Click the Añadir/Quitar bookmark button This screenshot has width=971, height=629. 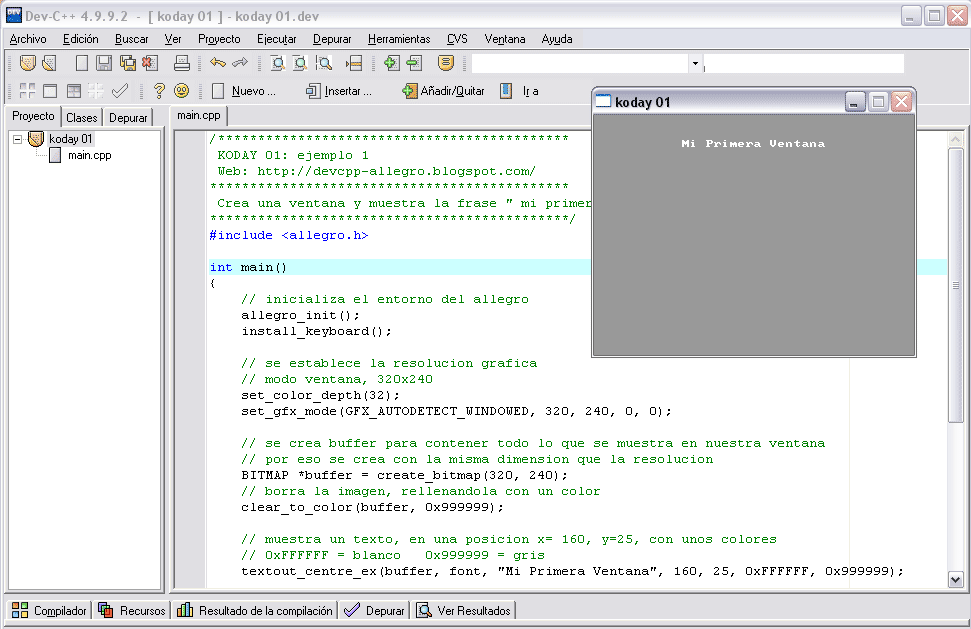(x=443, y=91)
